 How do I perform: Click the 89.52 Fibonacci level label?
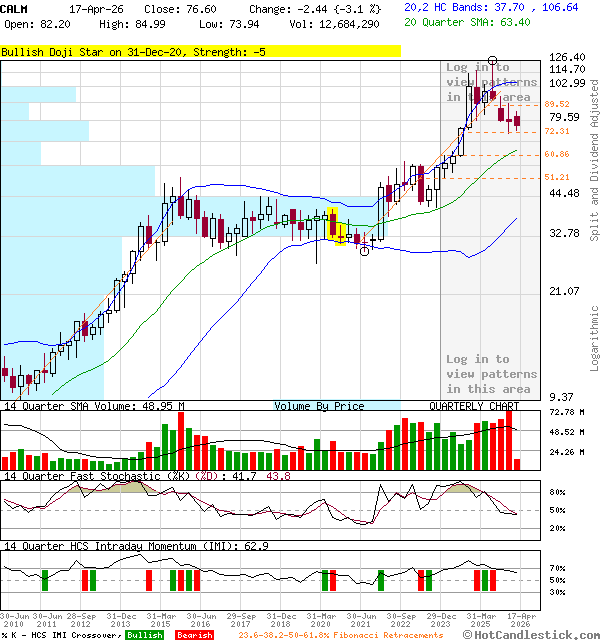click(x=557, y=104)
